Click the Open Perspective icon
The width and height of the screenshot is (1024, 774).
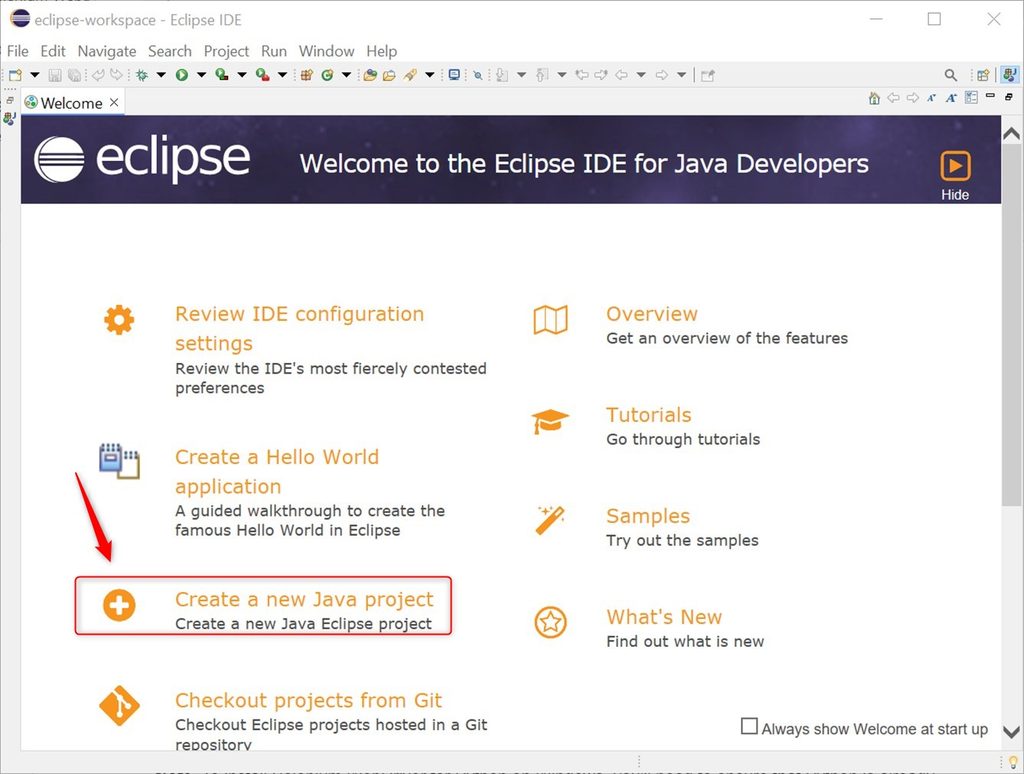point(983,75)
